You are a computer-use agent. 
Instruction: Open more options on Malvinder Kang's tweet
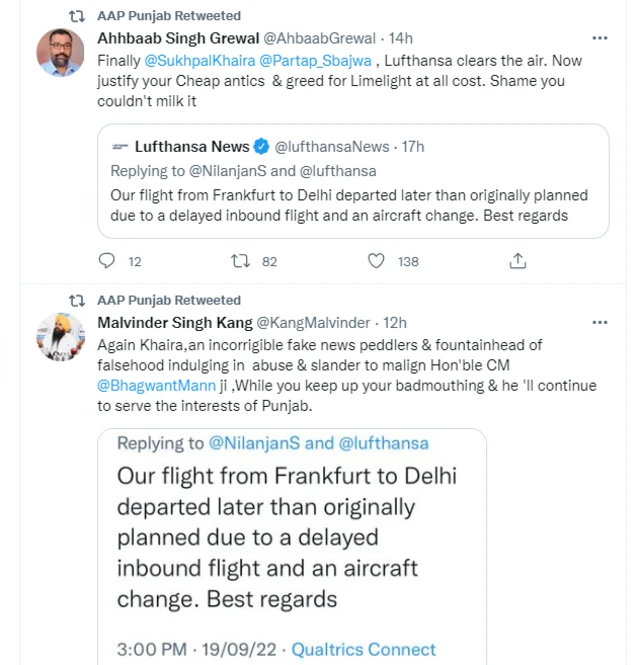coord(600,323)
